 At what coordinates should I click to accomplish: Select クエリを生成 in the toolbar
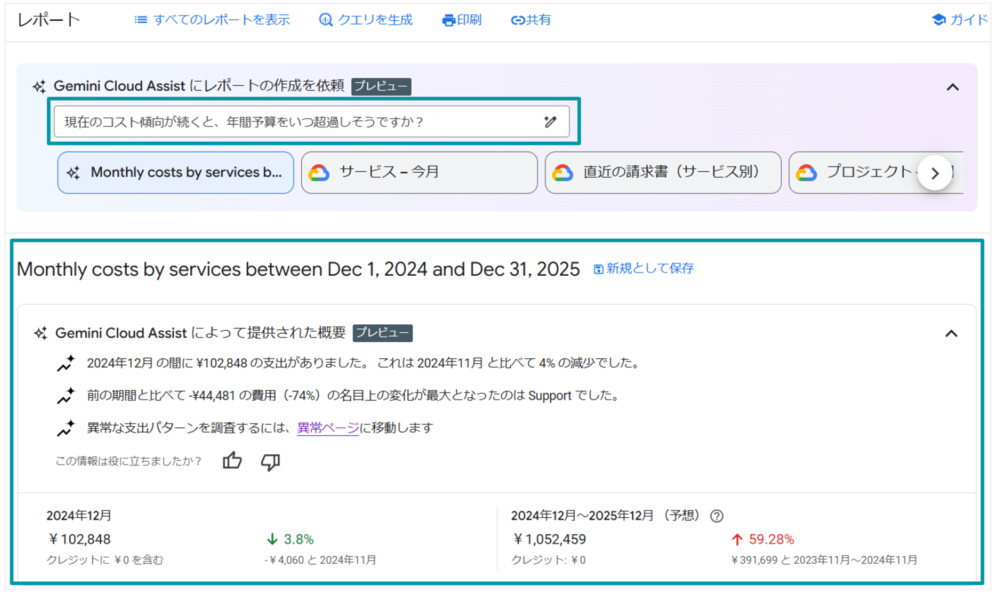(365, 20)
